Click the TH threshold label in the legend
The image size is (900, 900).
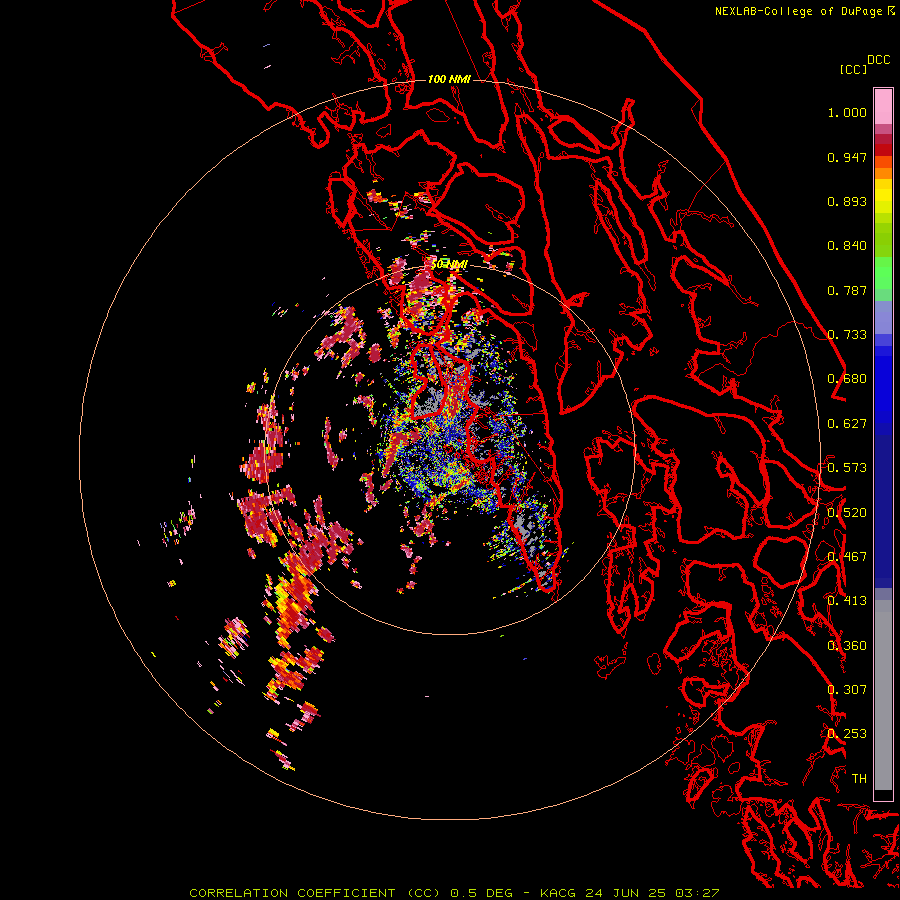coord(859,779)
